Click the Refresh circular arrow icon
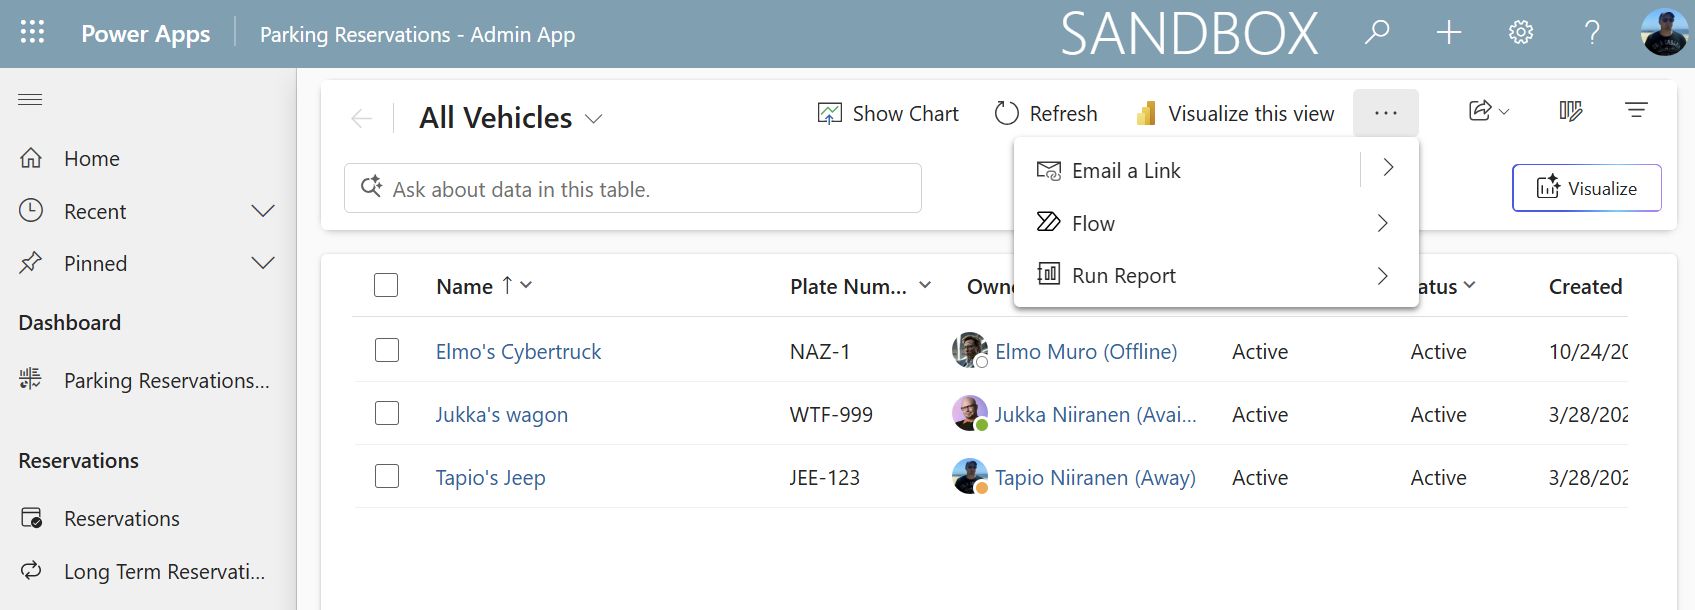The height and width of the screenshot is (610, 1695). (1007, 114)
